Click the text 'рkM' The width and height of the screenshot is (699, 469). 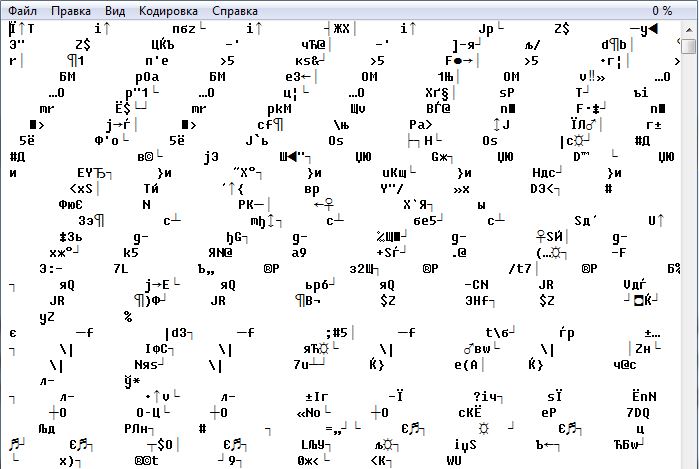280,109
